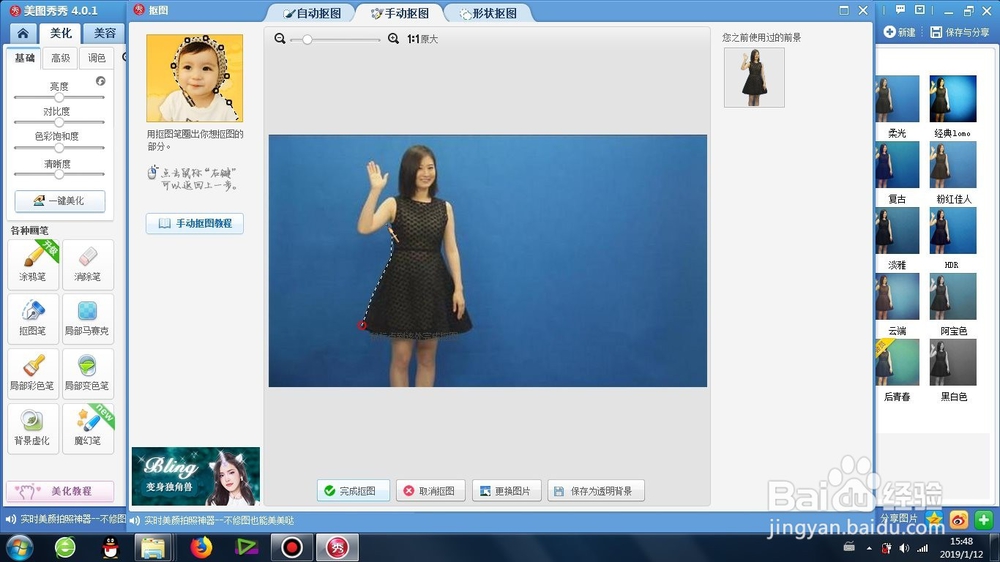This screenshot has height=562, width=1000.
Task: Apply the HDR filter thumbnail
Action: pos(953,230)
